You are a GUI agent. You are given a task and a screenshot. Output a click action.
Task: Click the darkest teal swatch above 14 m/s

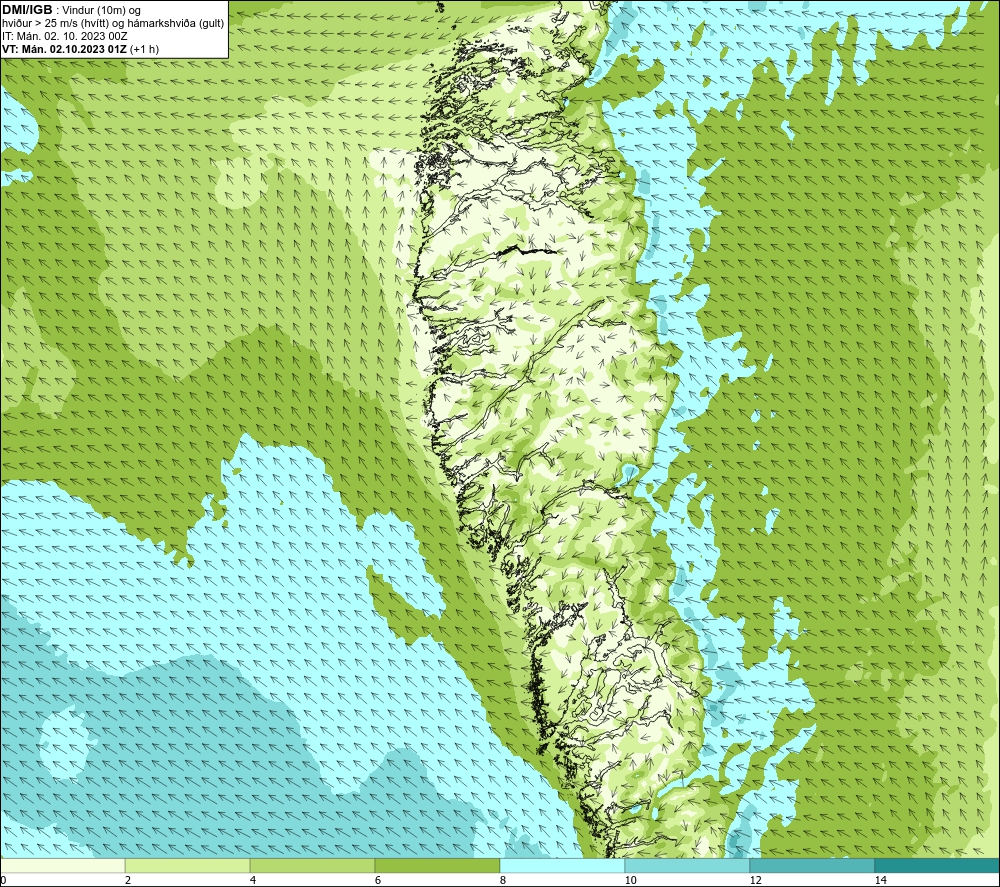937,865
